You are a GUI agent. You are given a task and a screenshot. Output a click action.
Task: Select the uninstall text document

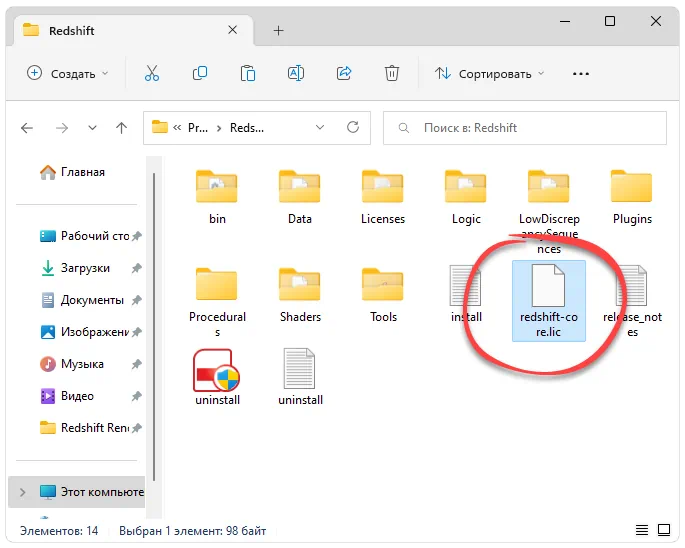pyautogui.click(x=300, y=377)
